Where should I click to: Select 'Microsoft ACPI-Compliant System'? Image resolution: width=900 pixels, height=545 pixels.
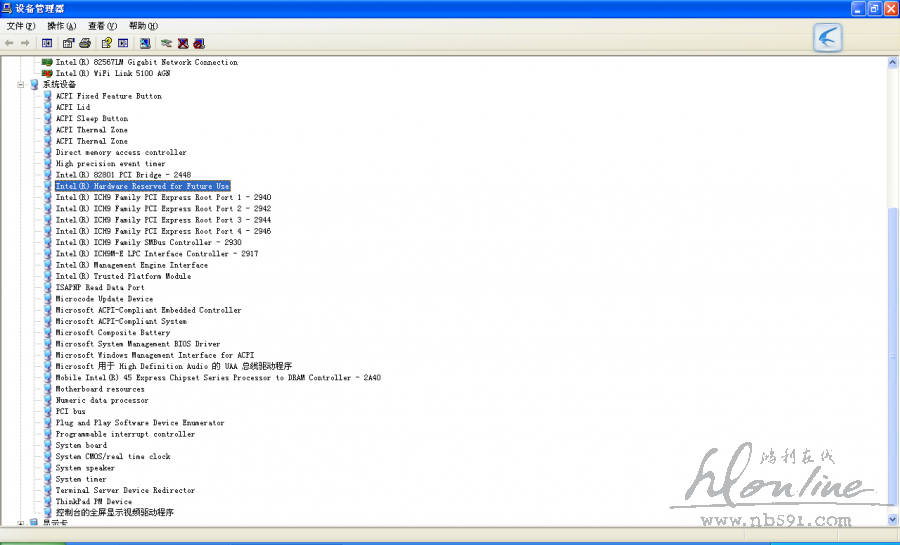point(121,321)
